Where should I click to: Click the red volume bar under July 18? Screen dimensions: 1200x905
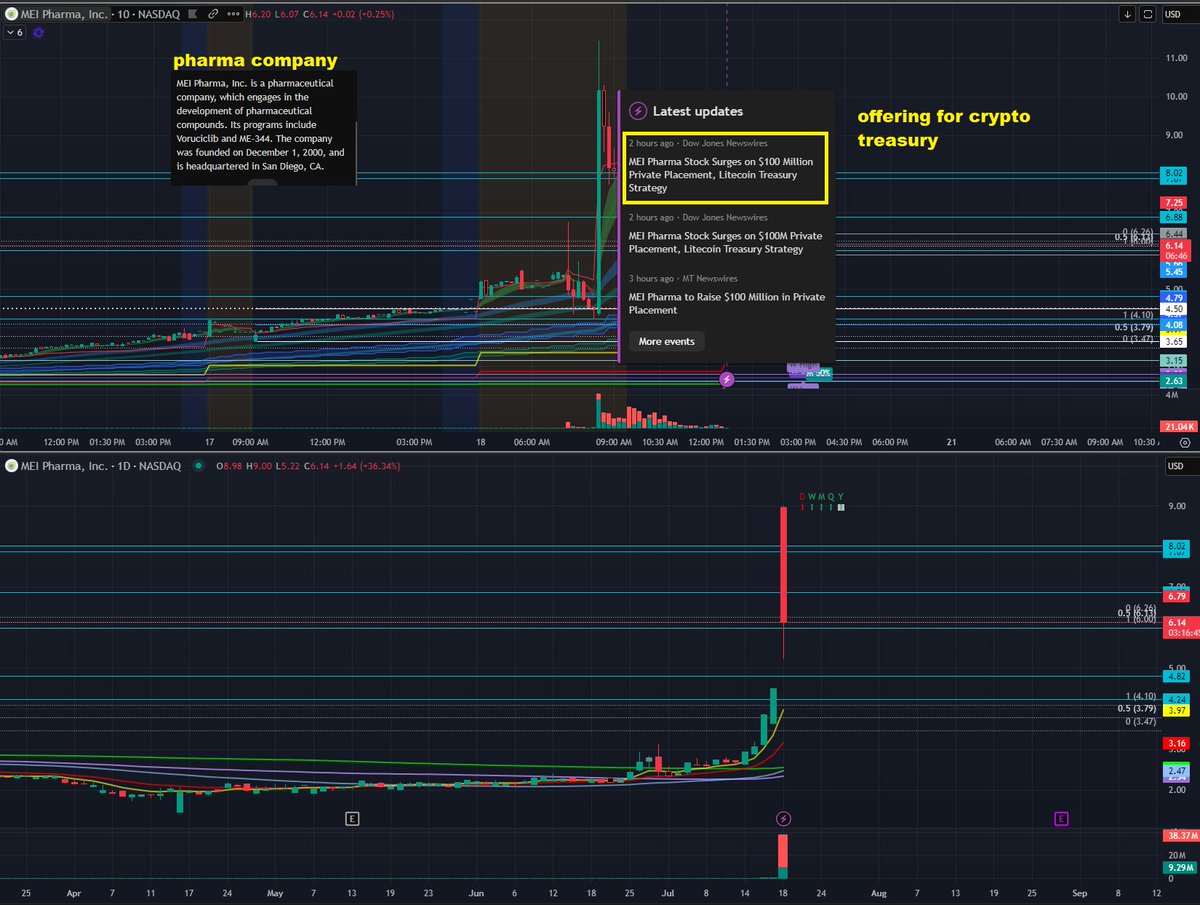point(783,851)
